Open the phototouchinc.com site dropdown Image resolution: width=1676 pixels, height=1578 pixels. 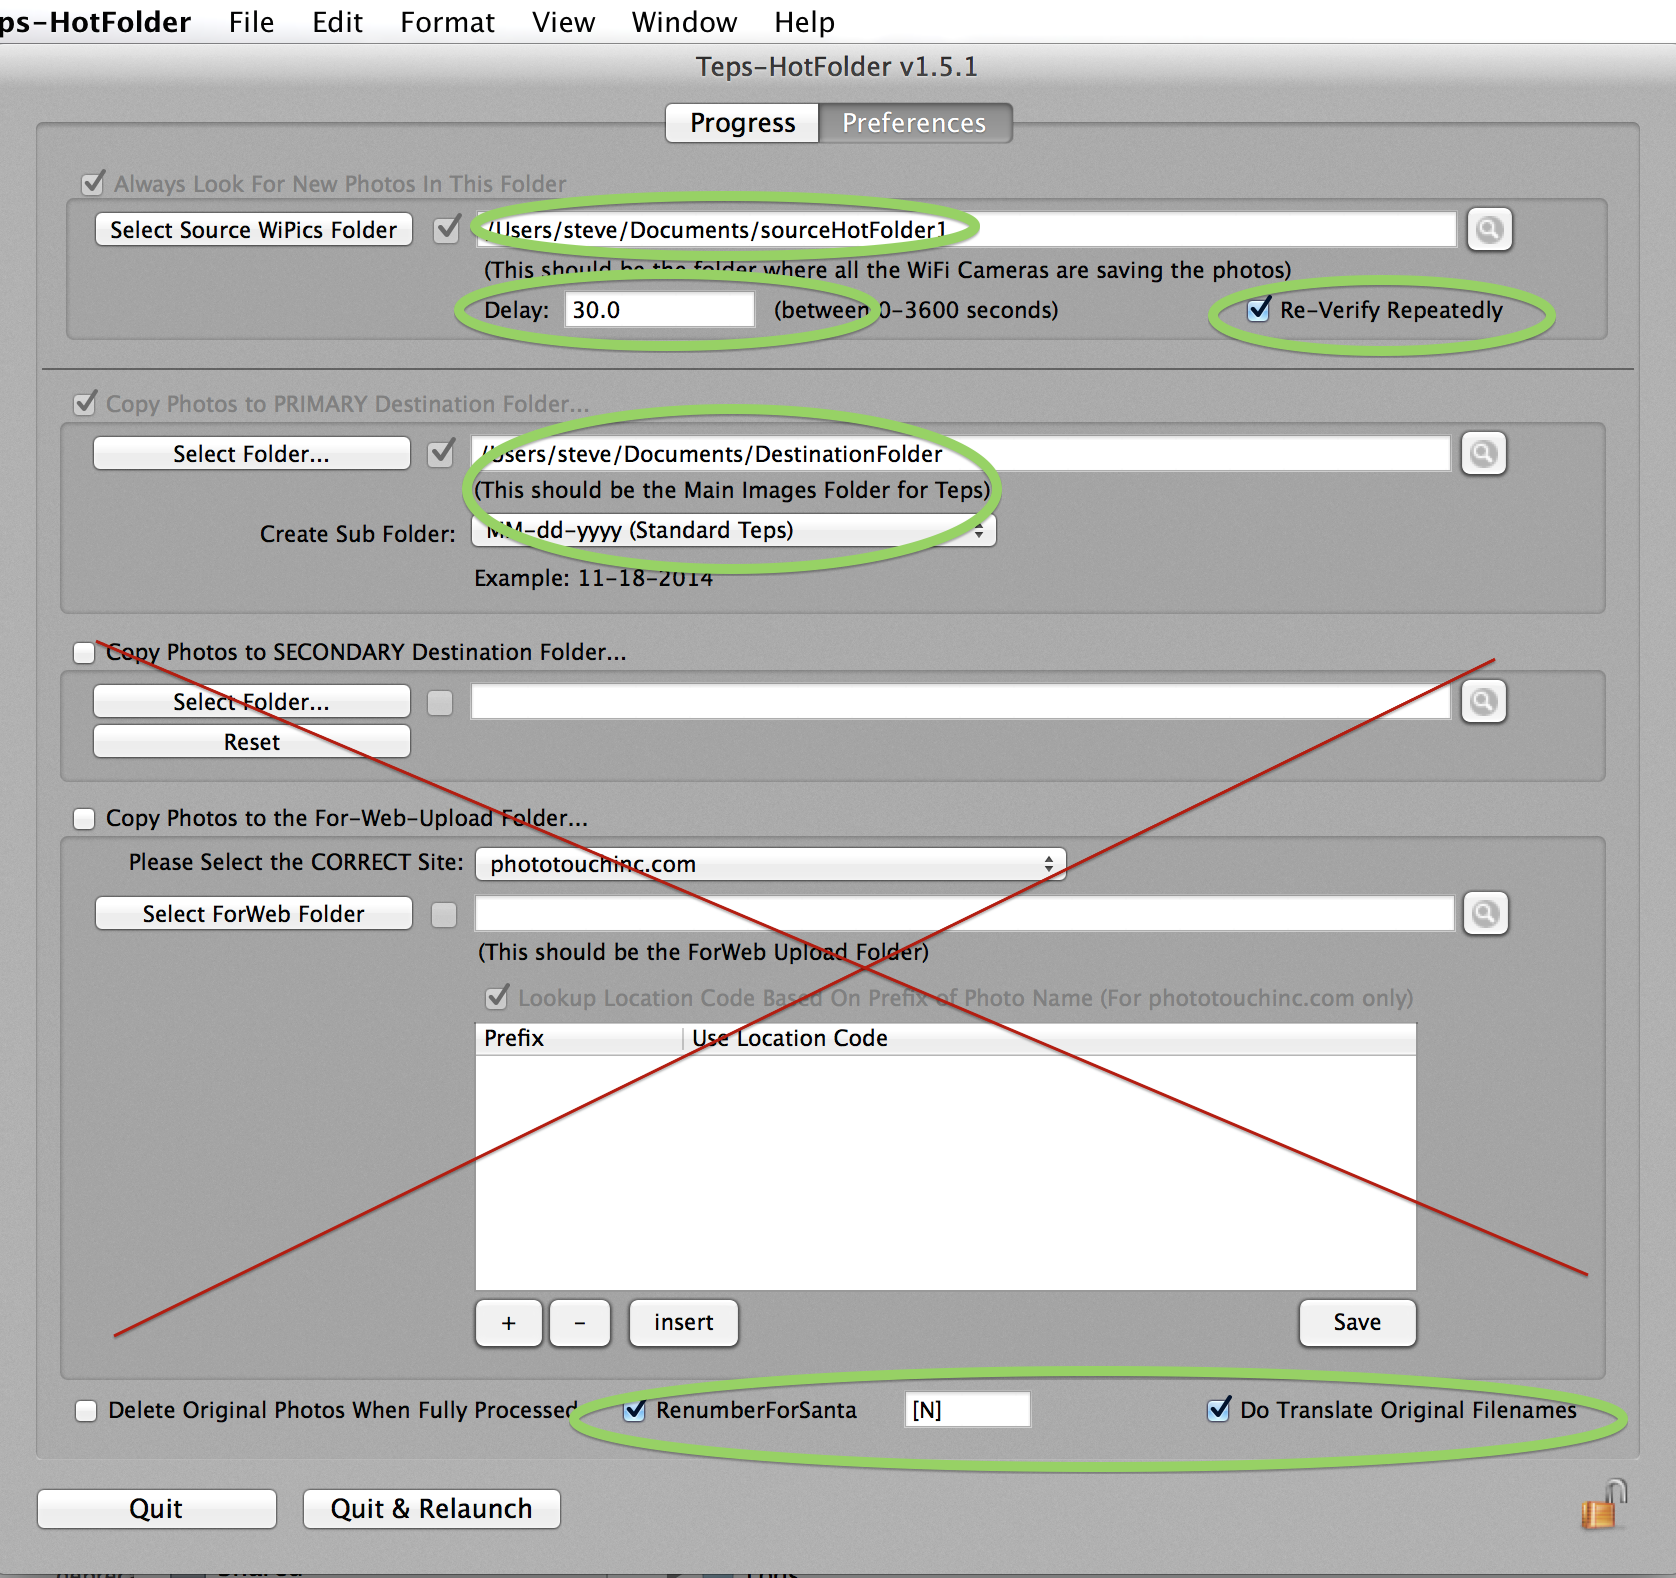coord(771,864)
